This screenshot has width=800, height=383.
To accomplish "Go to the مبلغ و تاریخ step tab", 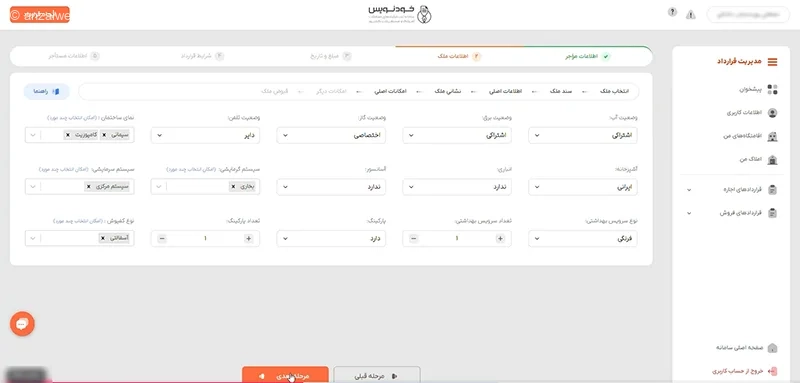I will pyautogui.click(x=331, y=56).
